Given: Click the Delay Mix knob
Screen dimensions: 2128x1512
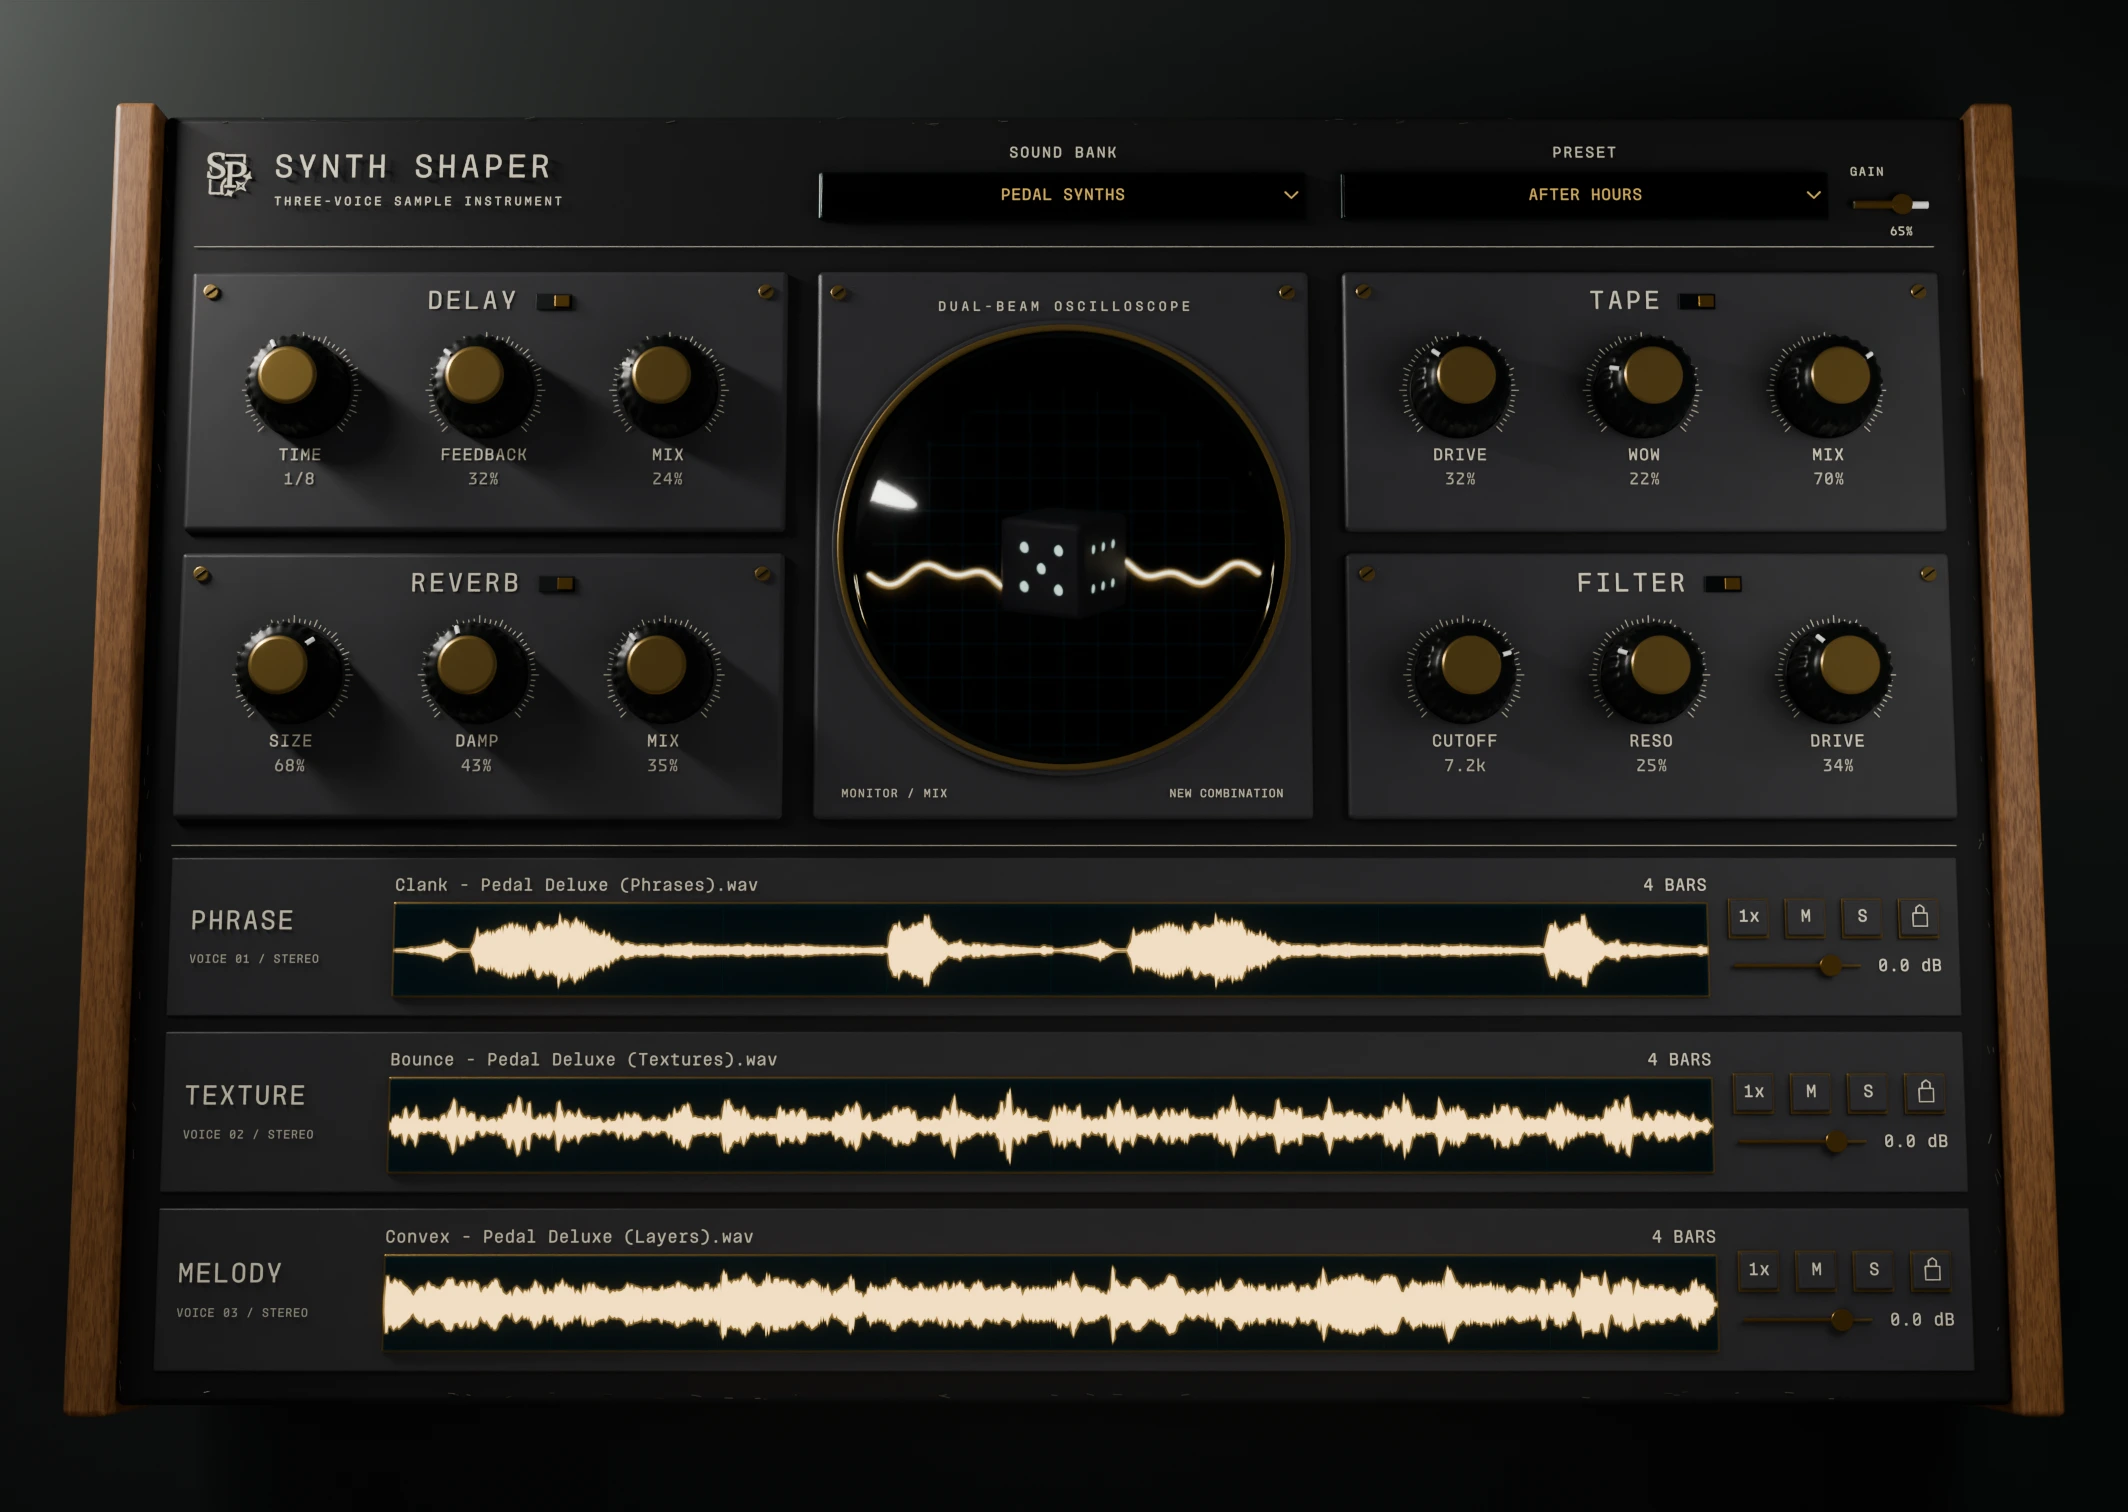Looking at the screenshot, I should (667, 385).
